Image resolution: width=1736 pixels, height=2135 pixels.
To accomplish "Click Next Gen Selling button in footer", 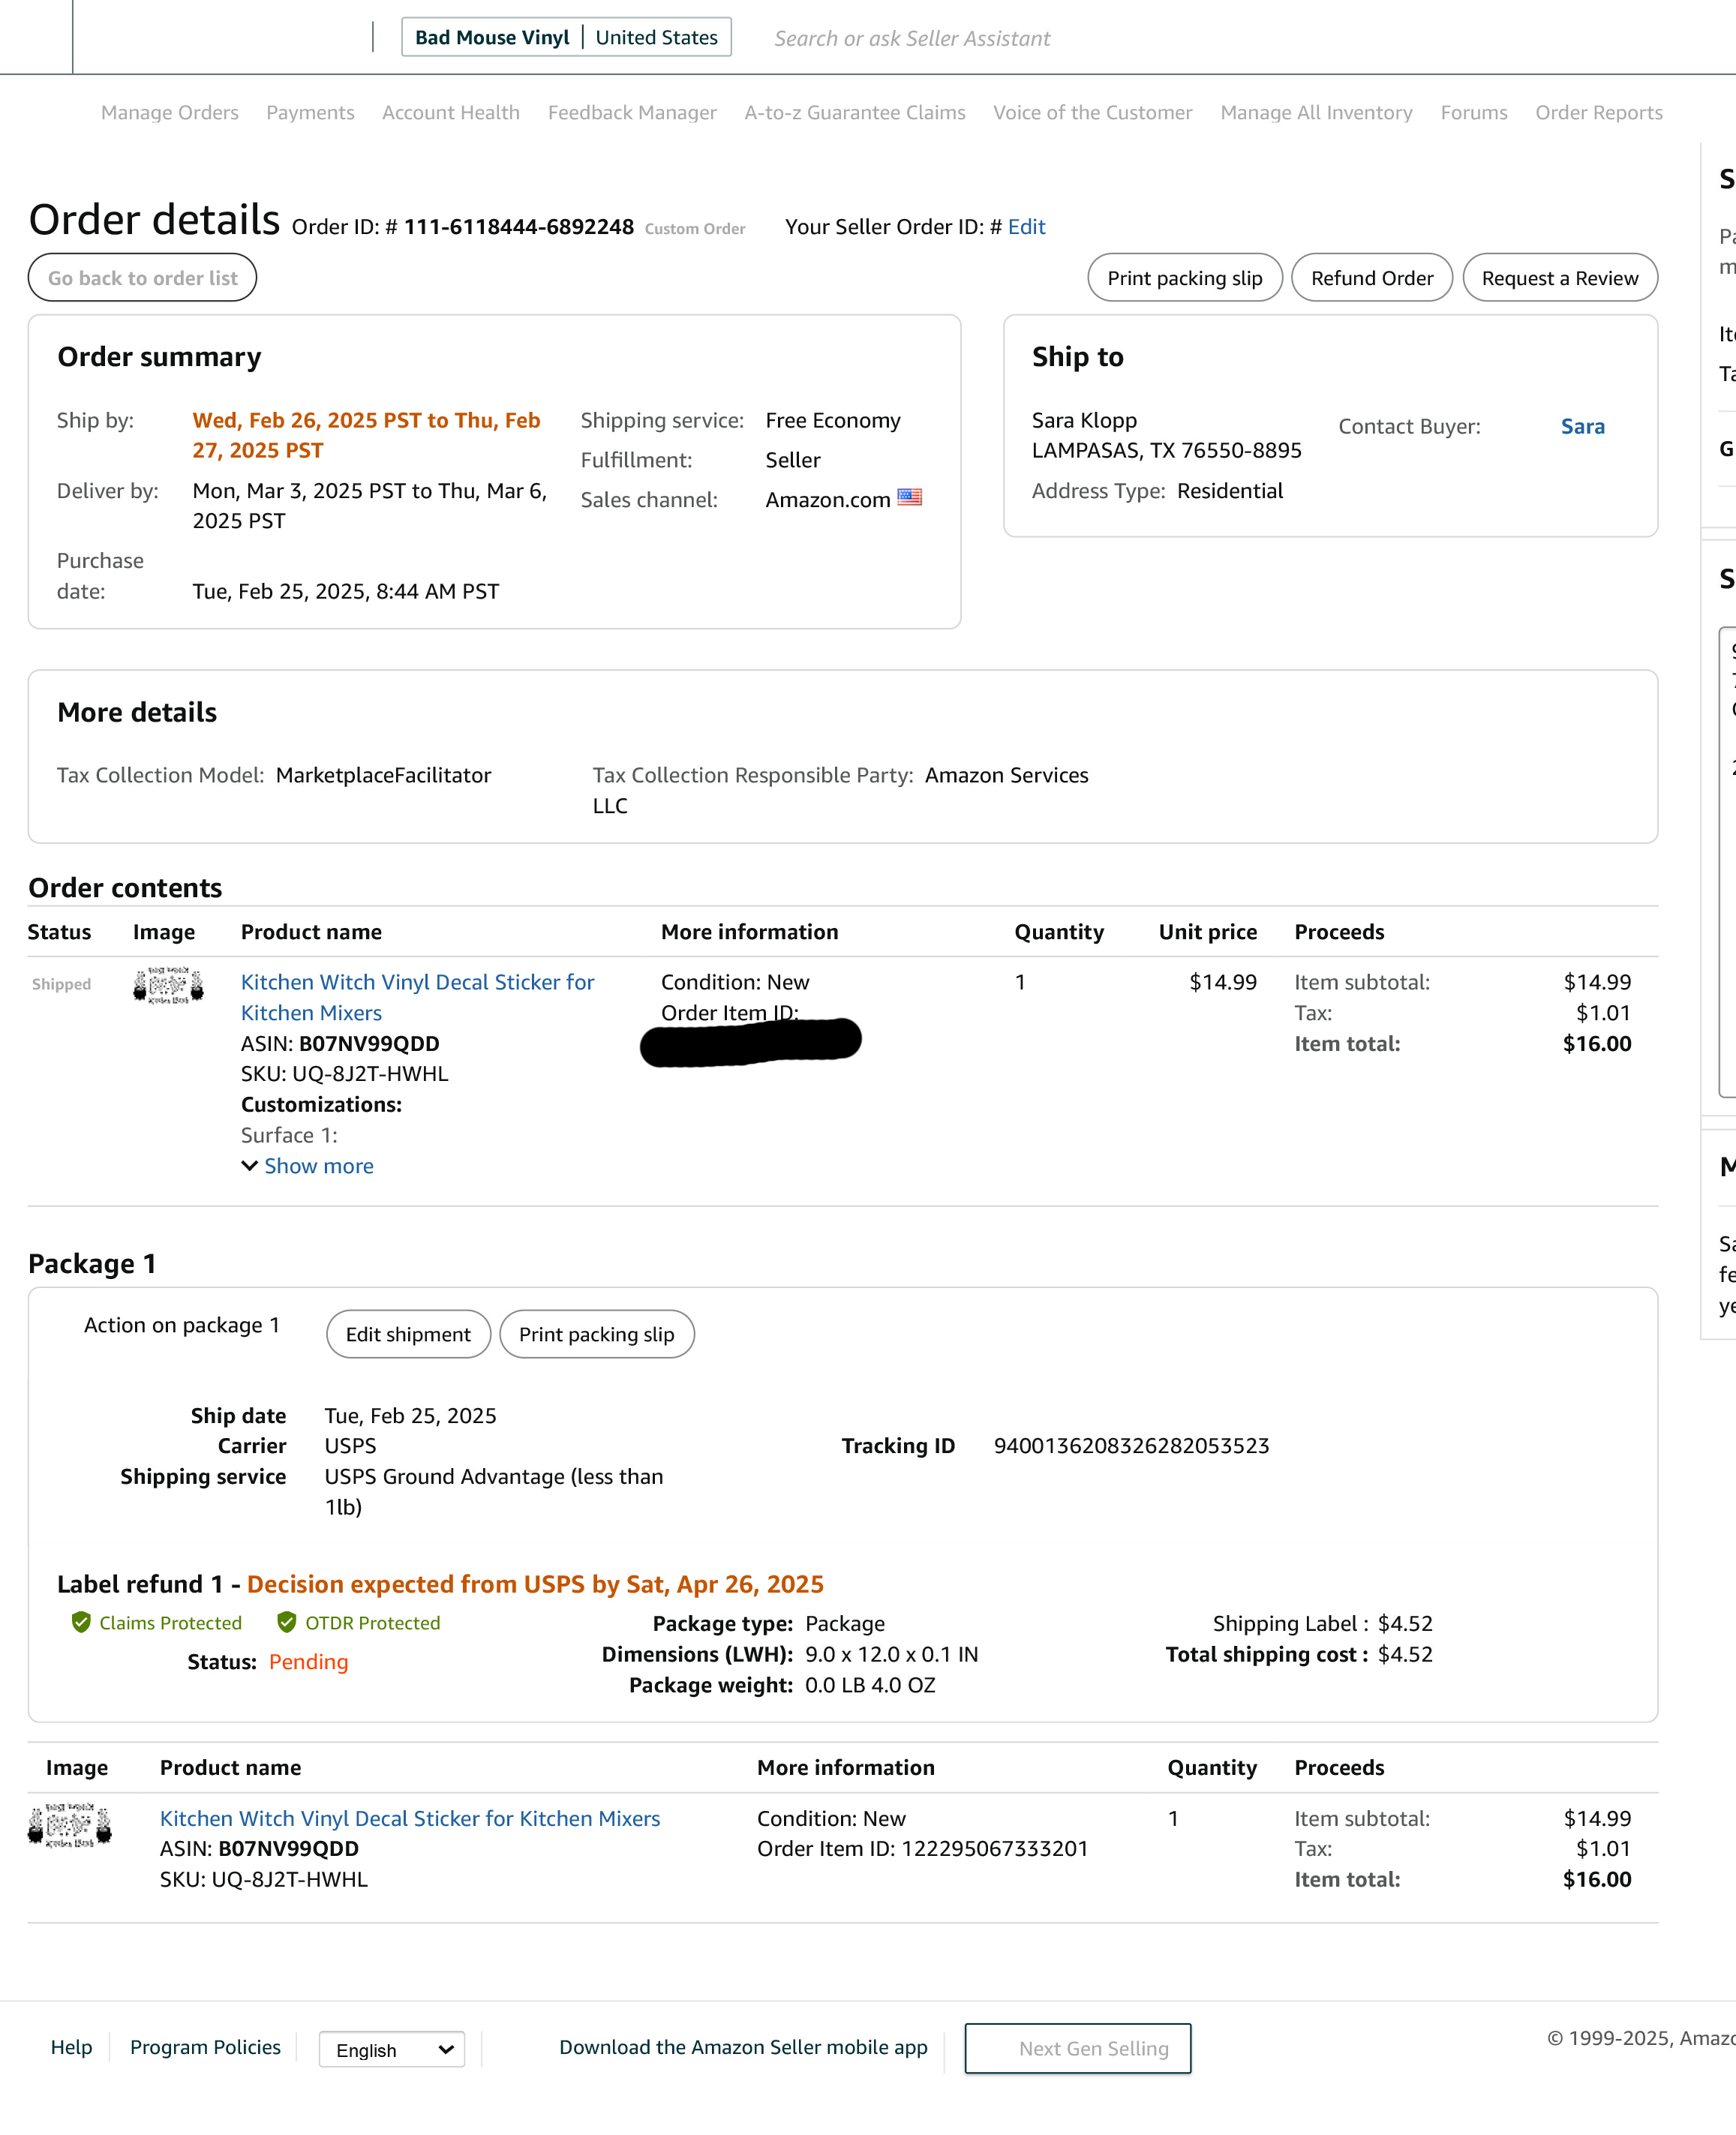I will pos(1078,2049).
